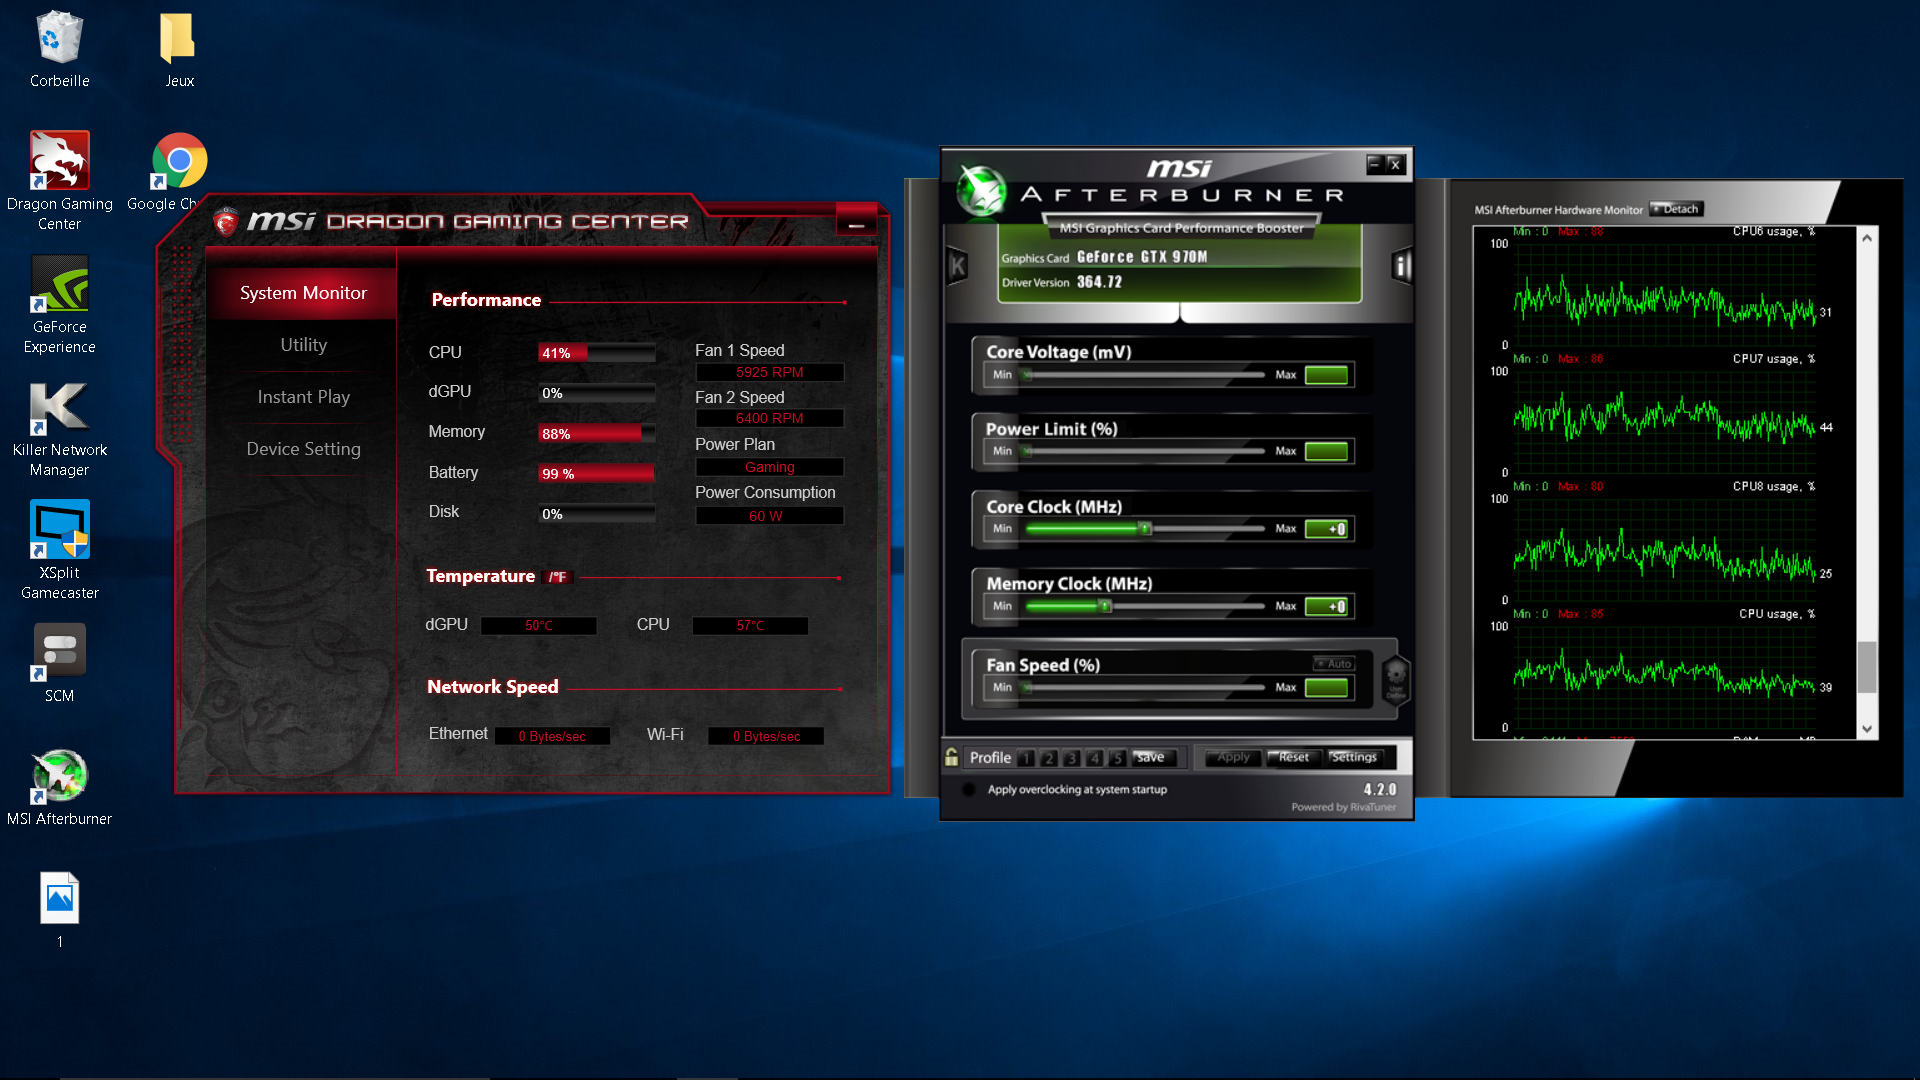Detach the Afterburner Hardware Monitor

coord(1677,209)
